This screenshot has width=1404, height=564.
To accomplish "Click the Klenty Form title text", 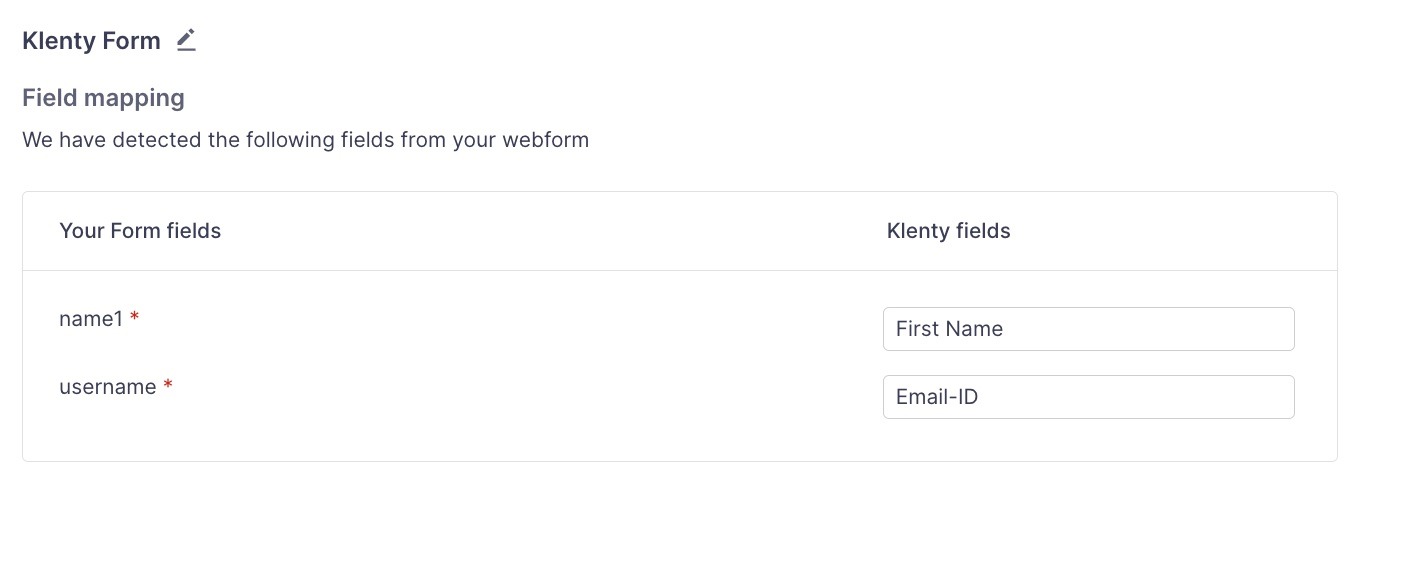I will pyautogui.click(x=91, y=41).
